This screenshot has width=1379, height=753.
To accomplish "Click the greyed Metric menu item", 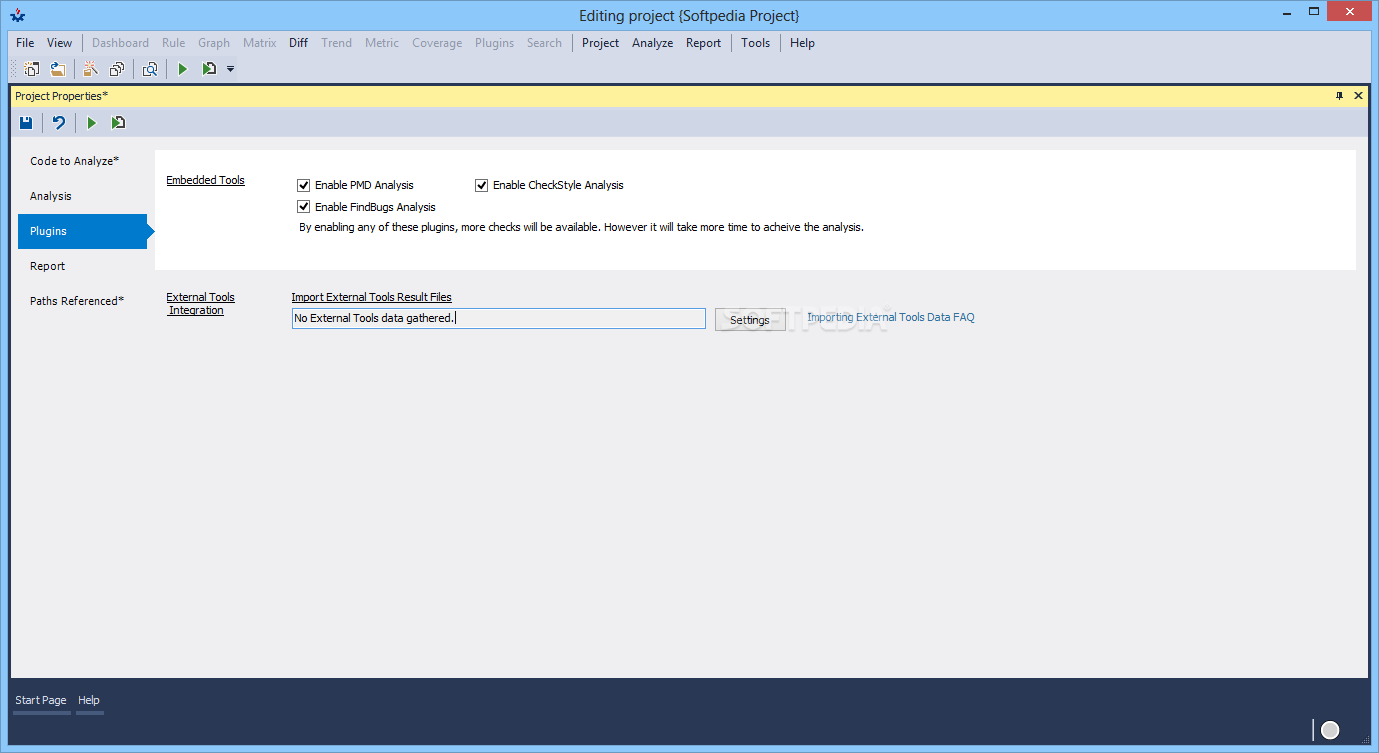I will pyautogui.click(x=381, y=43).
